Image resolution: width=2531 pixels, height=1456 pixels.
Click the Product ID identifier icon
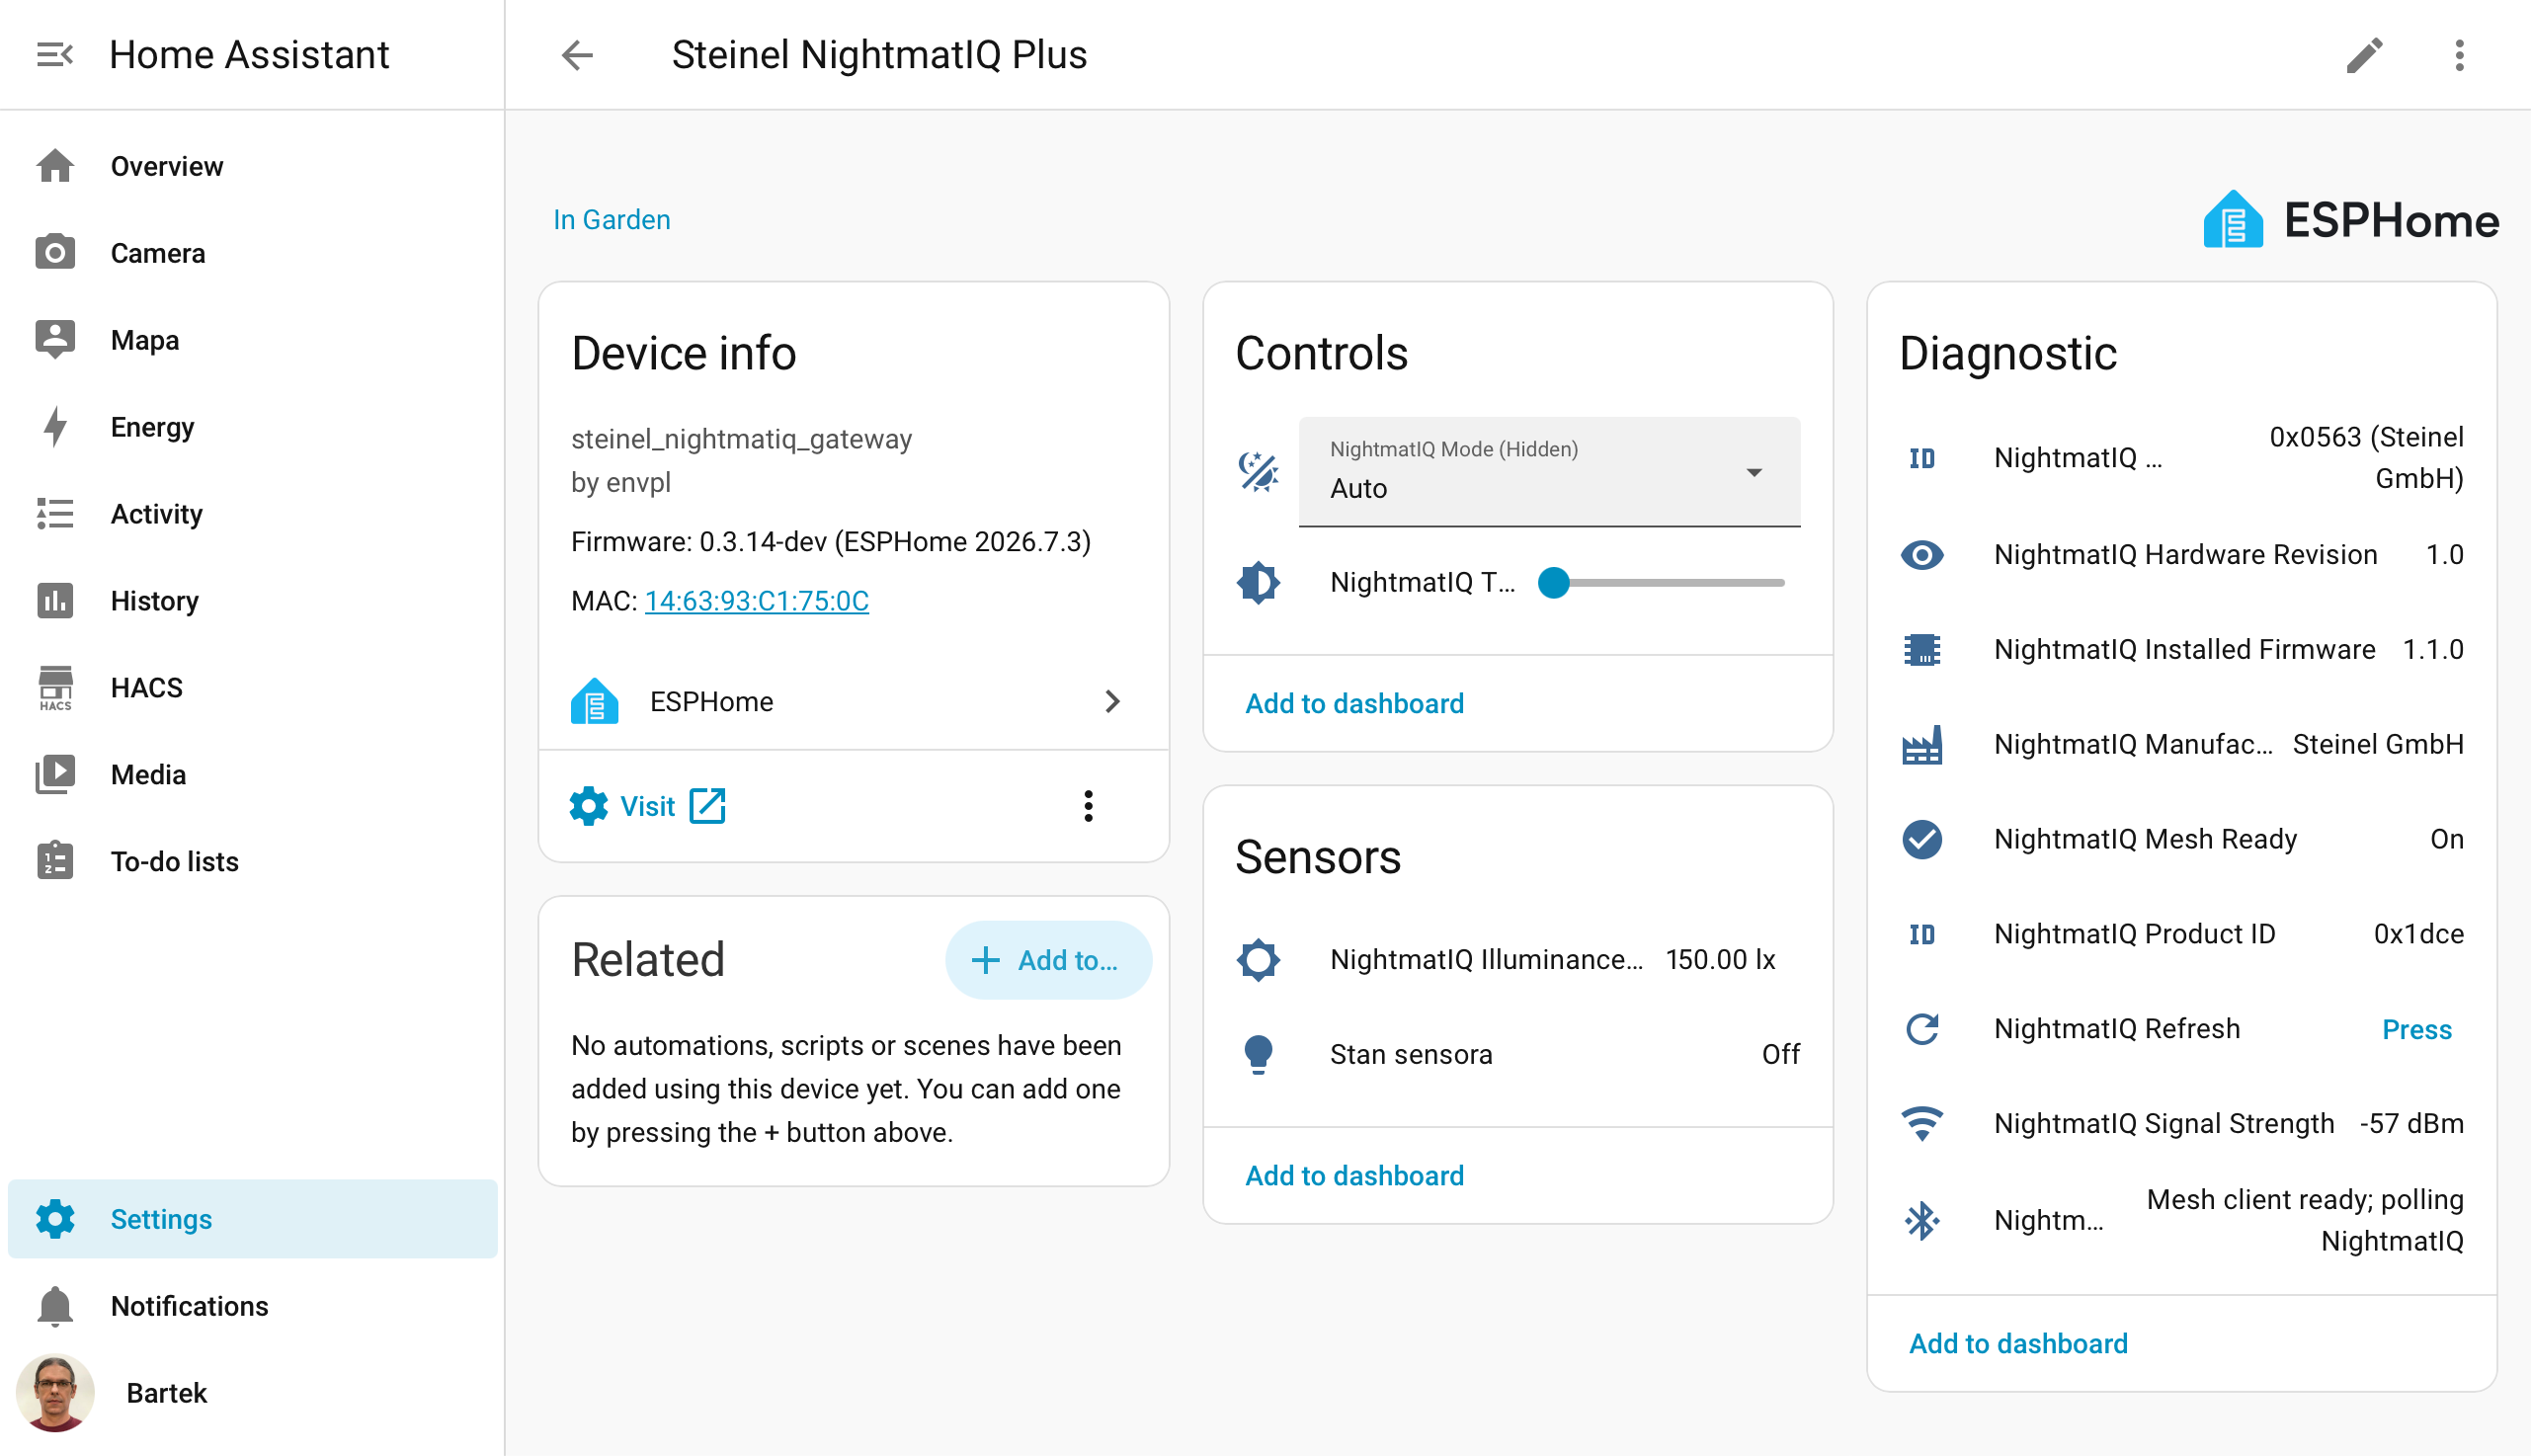pyautogui.click(x=1922, y=935)
